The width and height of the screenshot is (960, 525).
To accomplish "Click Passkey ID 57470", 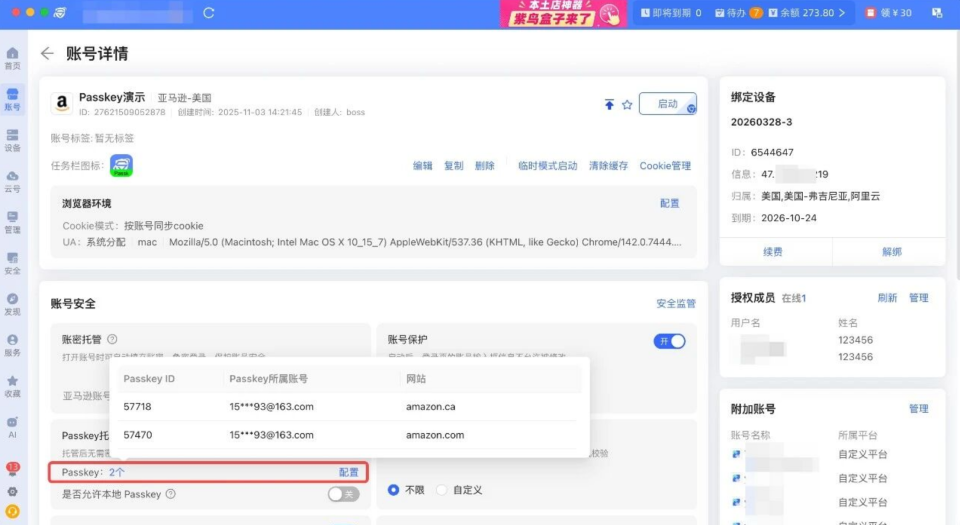I will tap(138, 434).
